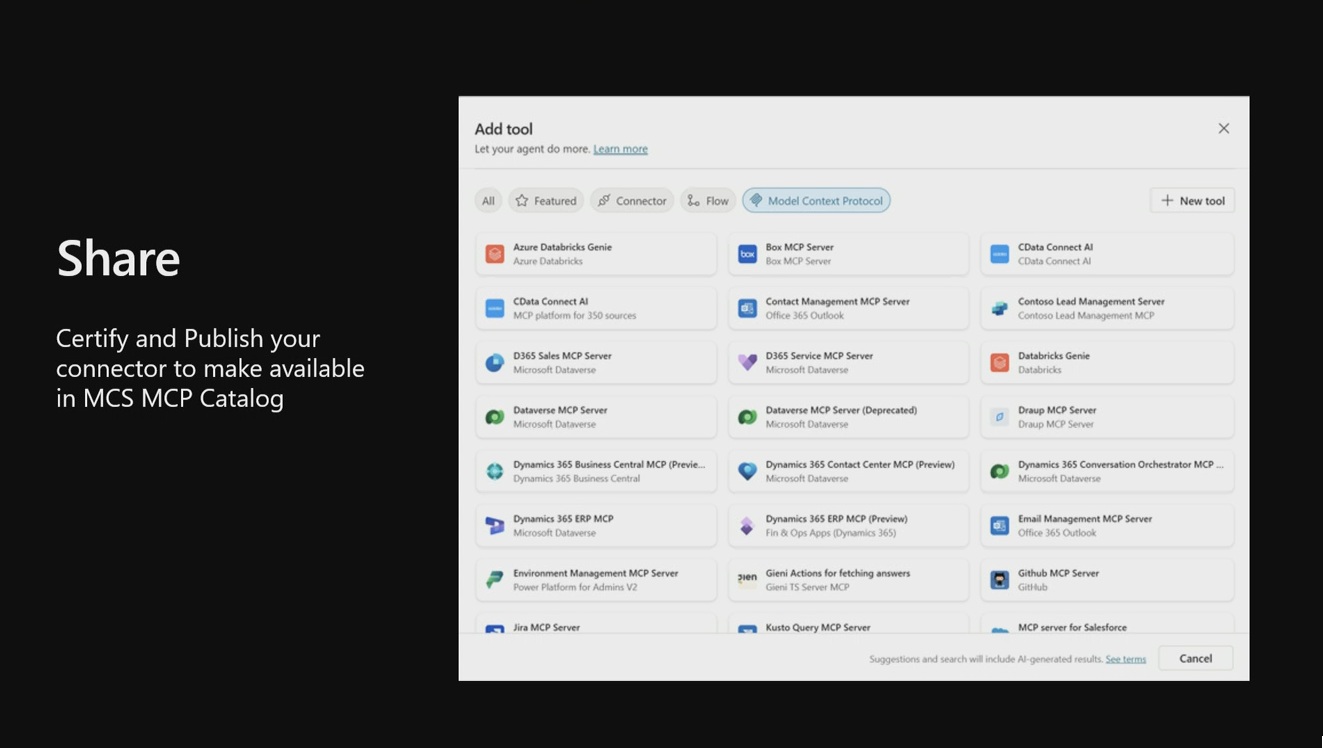Screen dimensions: 1323x748
Task: Click the Environment Management MCP Server icon
Action: [495, 580]
